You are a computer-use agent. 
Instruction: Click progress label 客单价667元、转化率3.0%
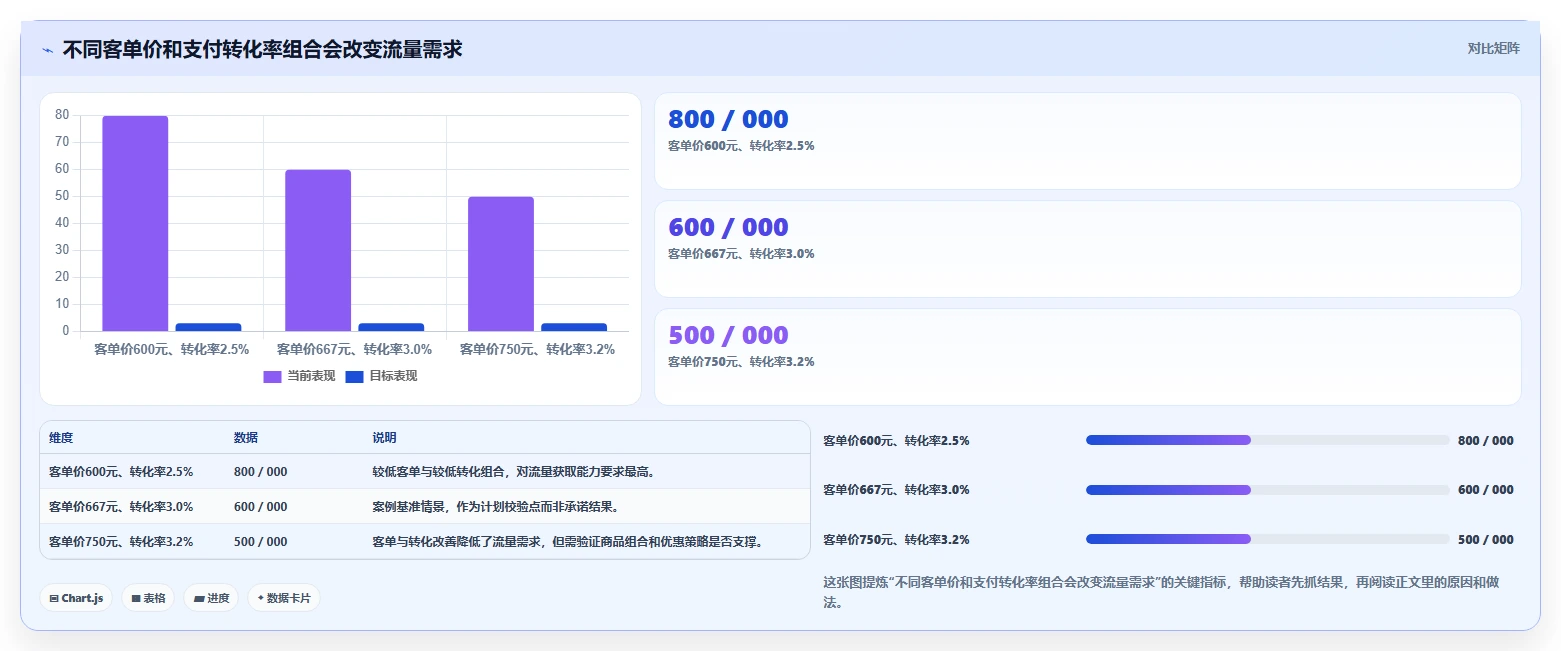click(896, 490)
